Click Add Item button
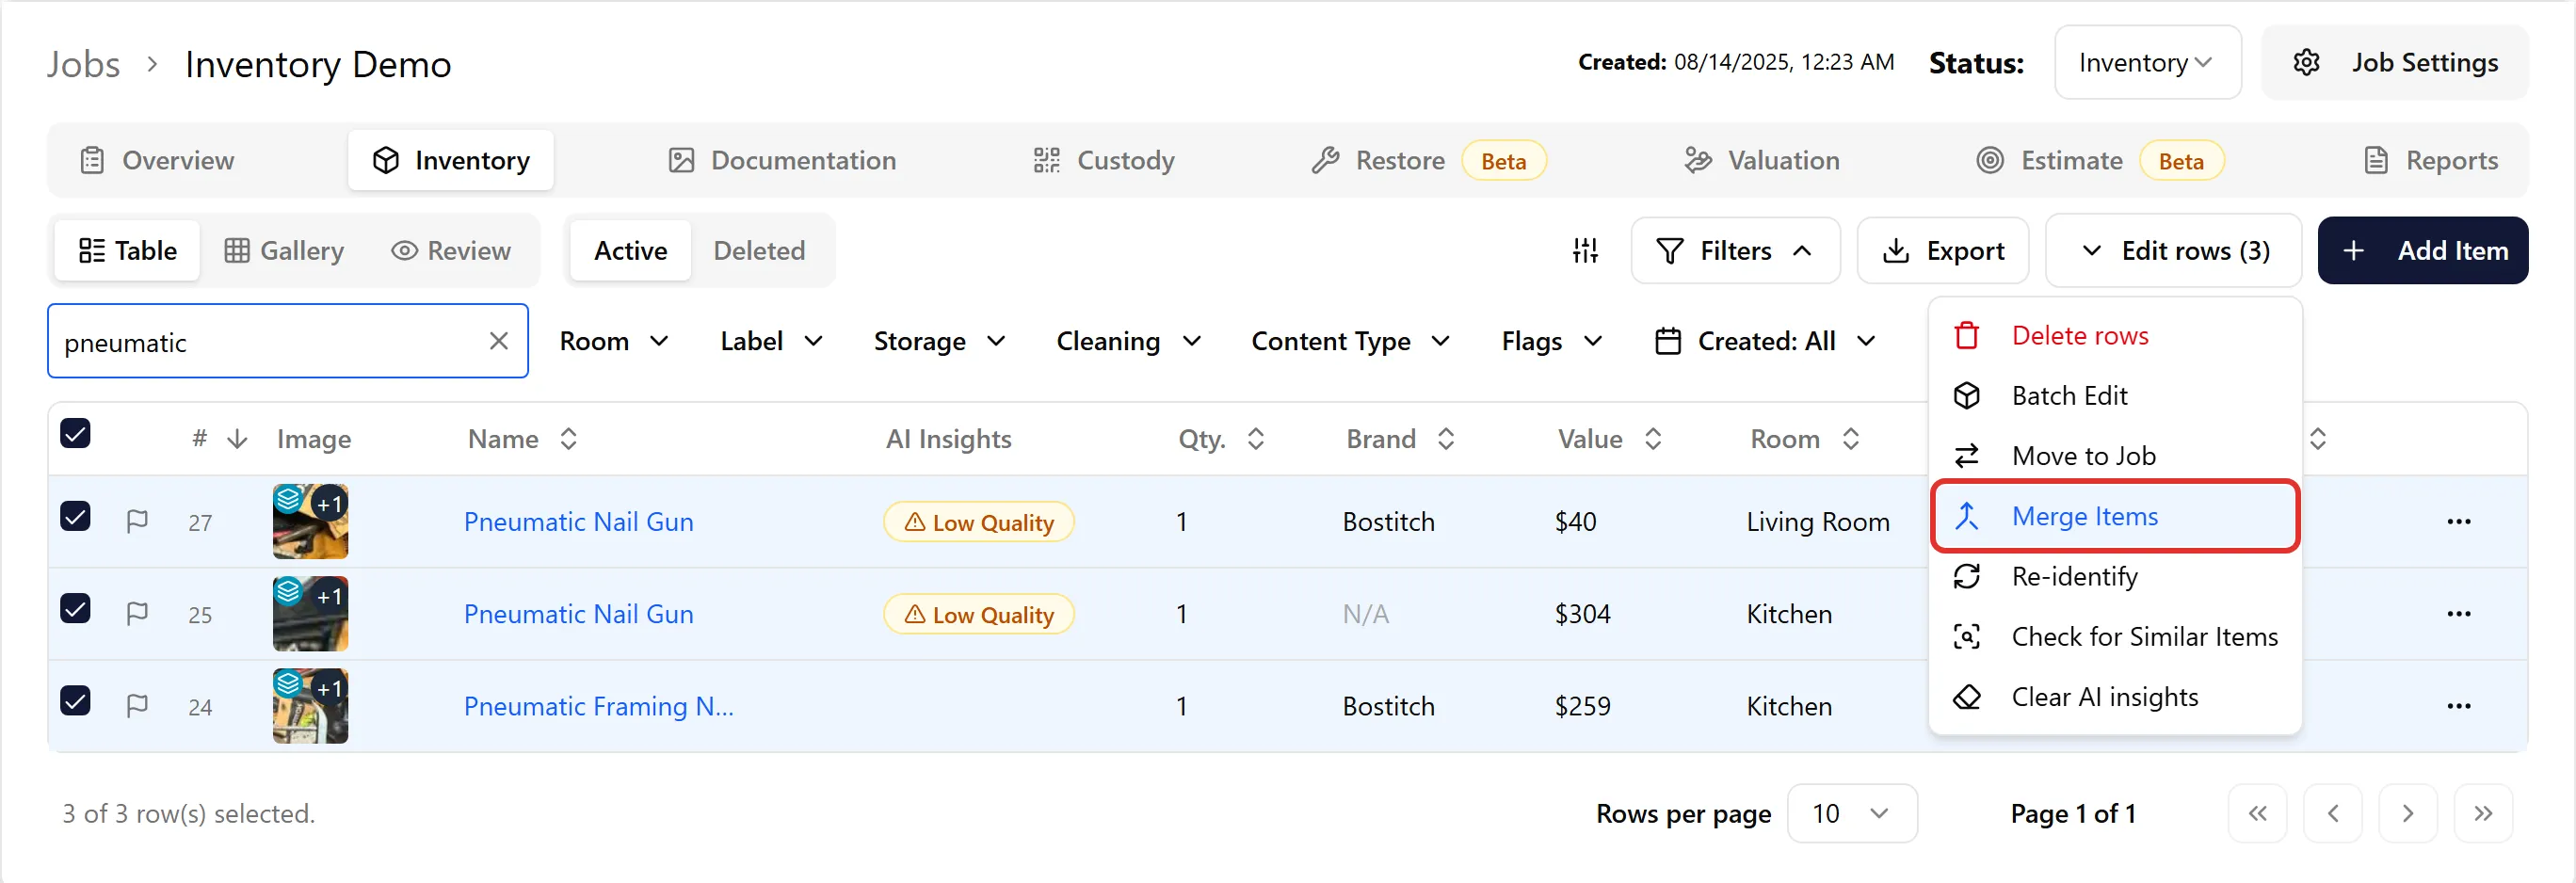2576x883 pixels. (2422, 251)
